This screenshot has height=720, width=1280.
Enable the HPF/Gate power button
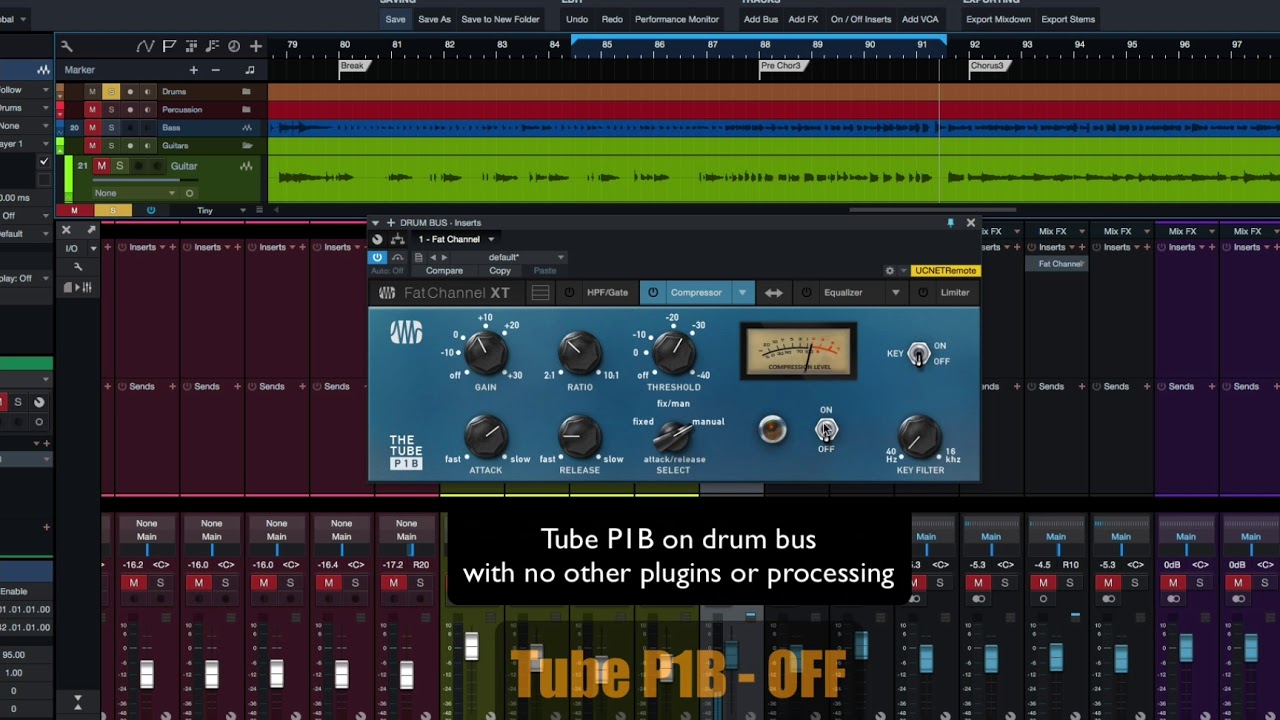(570, 293)
